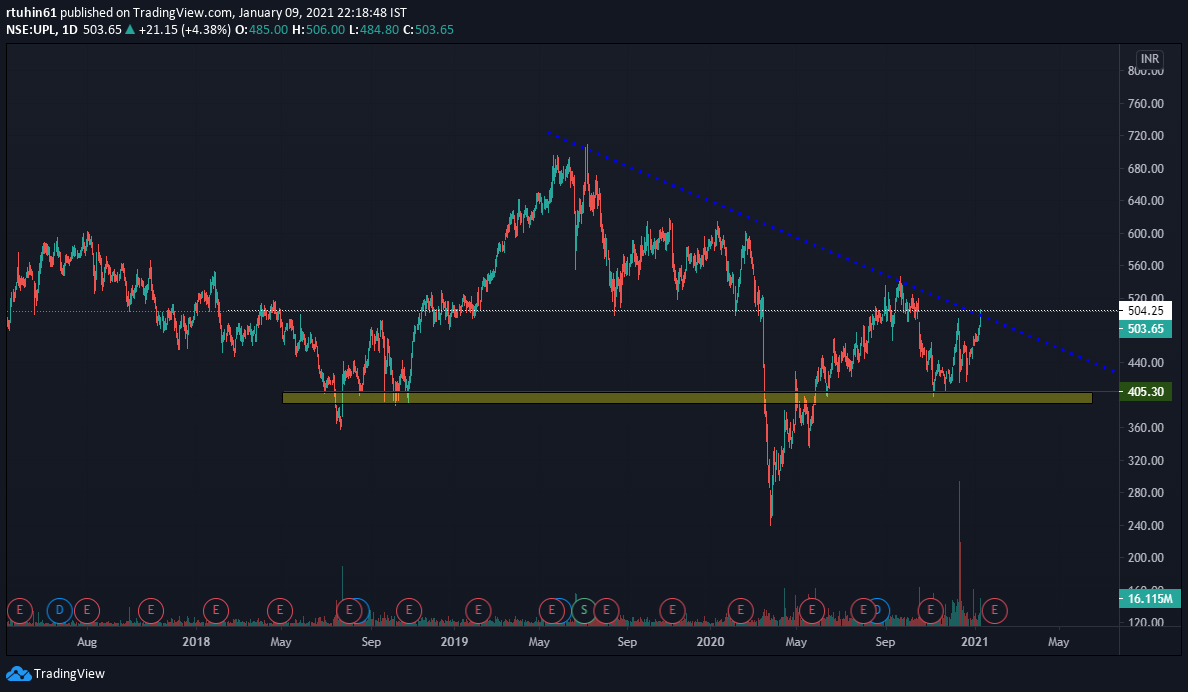Click the 2018 label on the time axis
Image resolution: width=1188 pixels, height=692 pixels.
(196, 641)
